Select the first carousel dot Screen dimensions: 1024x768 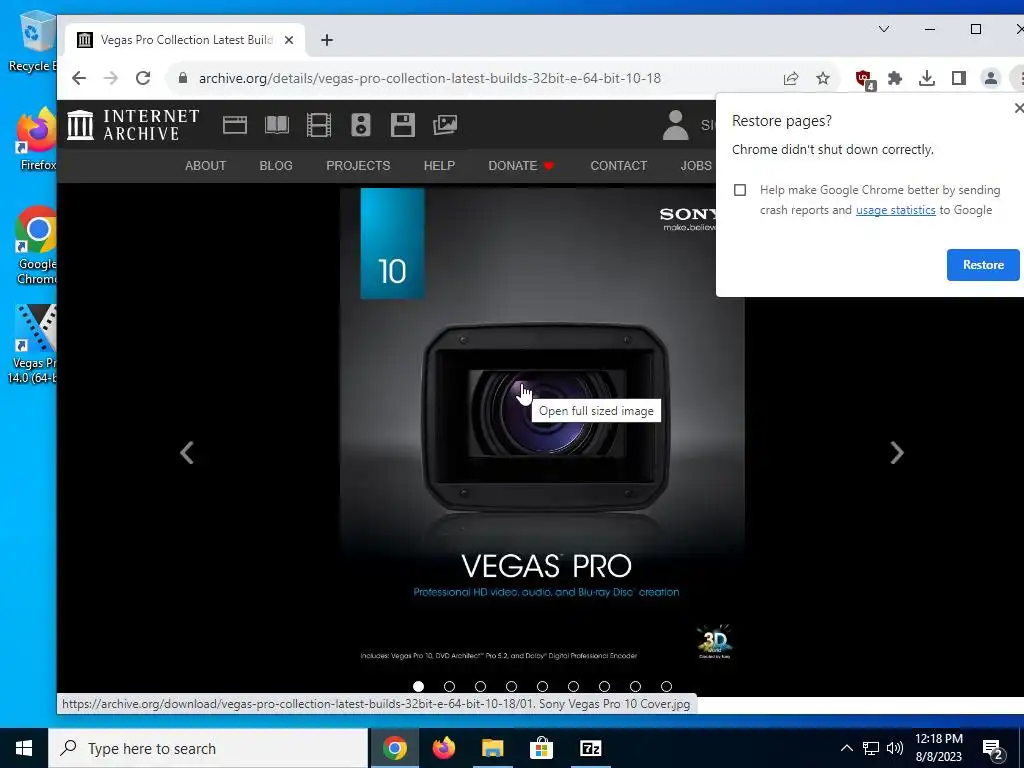(x=419, y=686)
